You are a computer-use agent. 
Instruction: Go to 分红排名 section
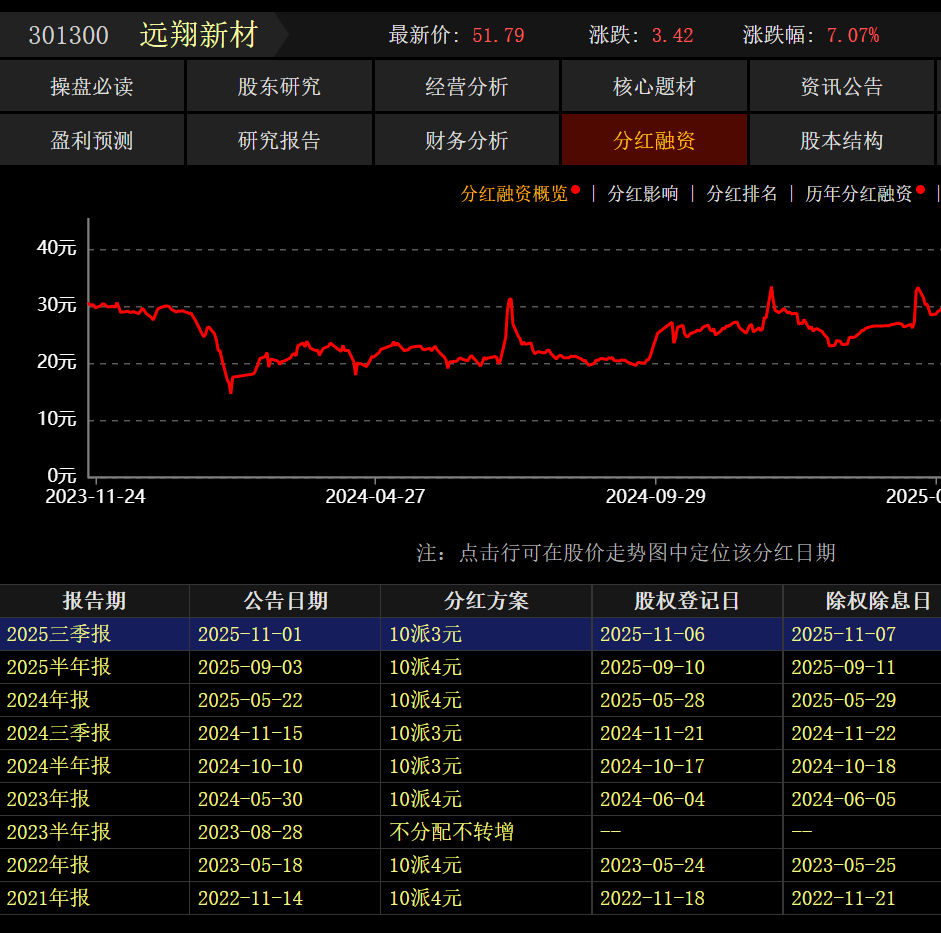tap(742, 193)
